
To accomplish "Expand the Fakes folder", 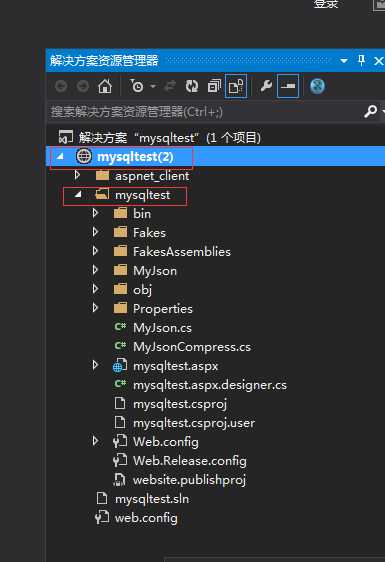I will point(95,232).
